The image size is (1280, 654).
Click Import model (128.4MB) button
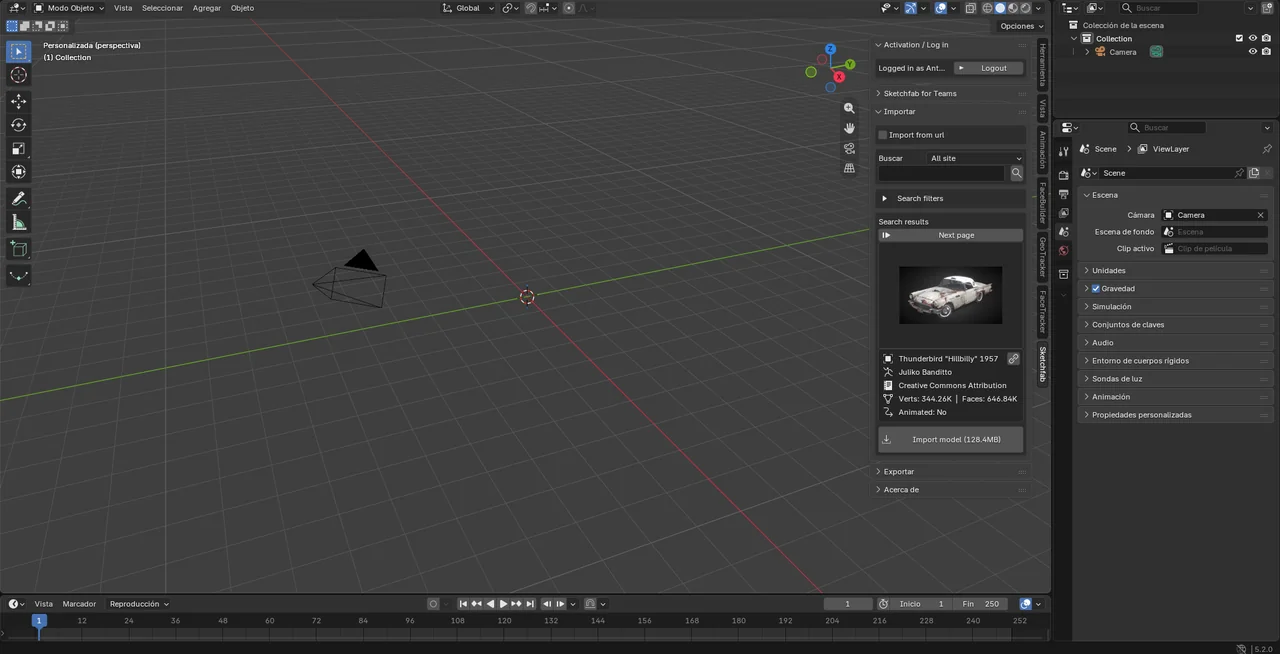[951, 439]
